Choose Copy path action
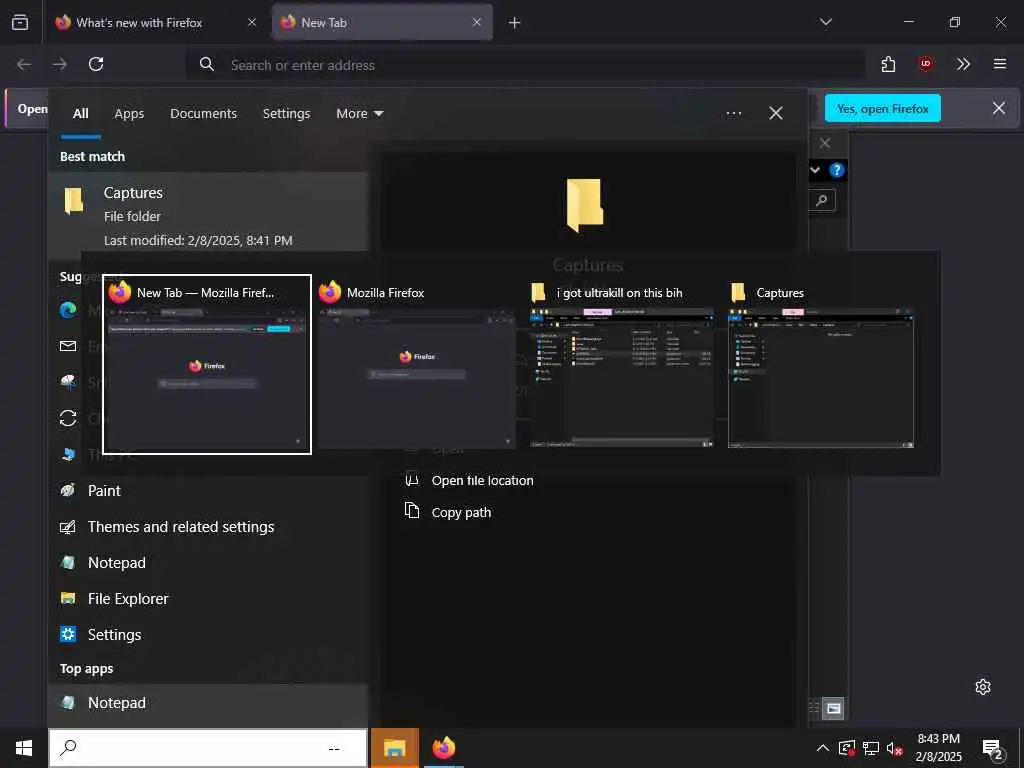Image resolution: width=1024 pixels, height=768 pixels. pyautogui.click(x=461, y=513)
